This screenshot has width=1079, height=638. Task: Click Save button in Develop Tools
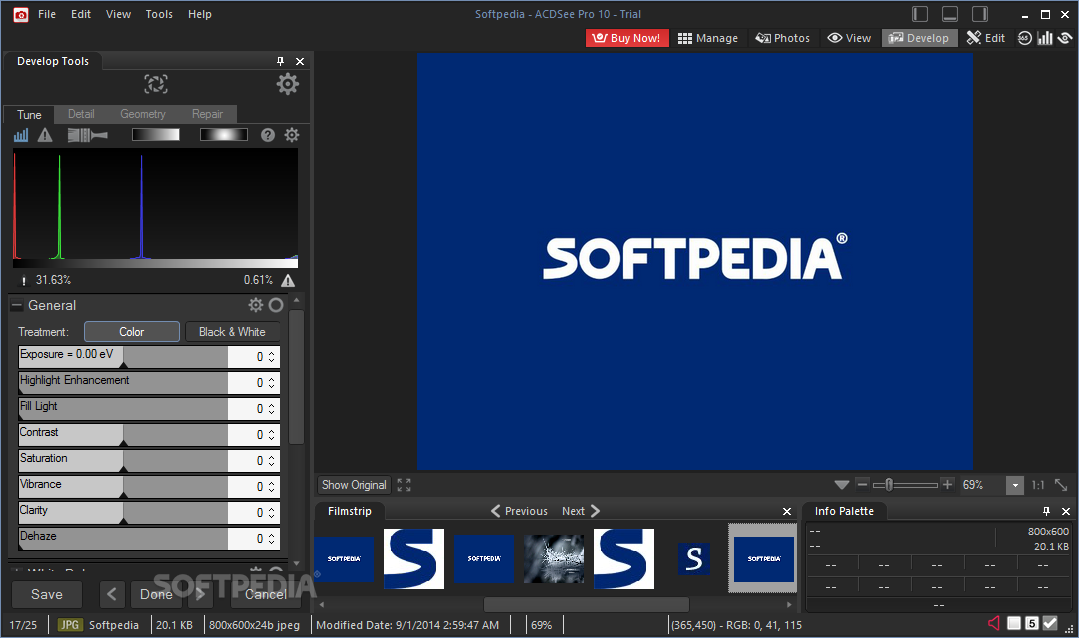(47, 594)
